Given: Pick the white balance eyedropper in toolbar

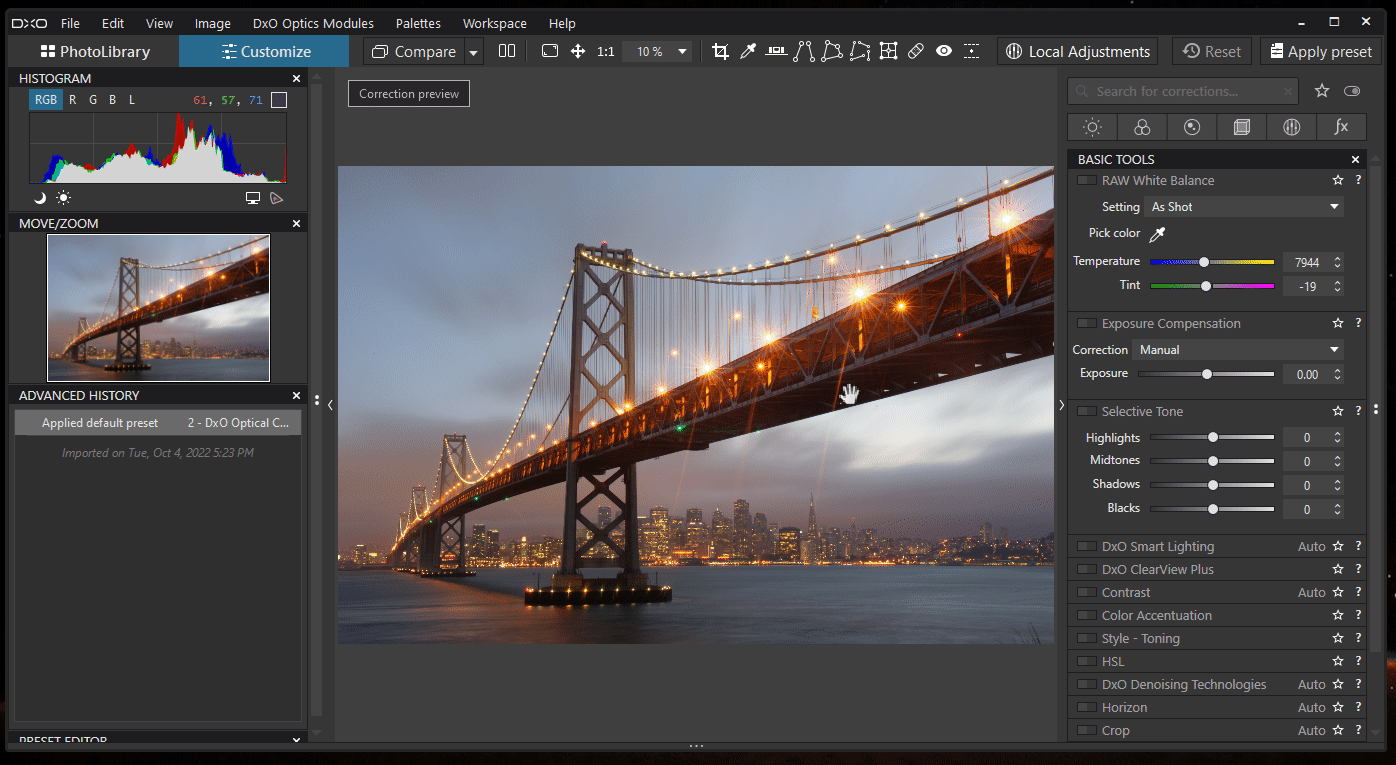Looking at the screenshot, I should [x=748, y=51].
